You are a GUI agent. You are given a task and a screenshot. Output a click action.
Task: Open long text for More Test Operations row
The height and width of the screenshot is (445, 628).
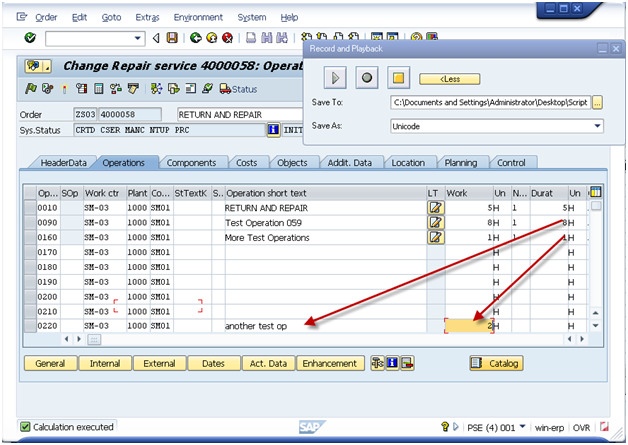[436, 237]
